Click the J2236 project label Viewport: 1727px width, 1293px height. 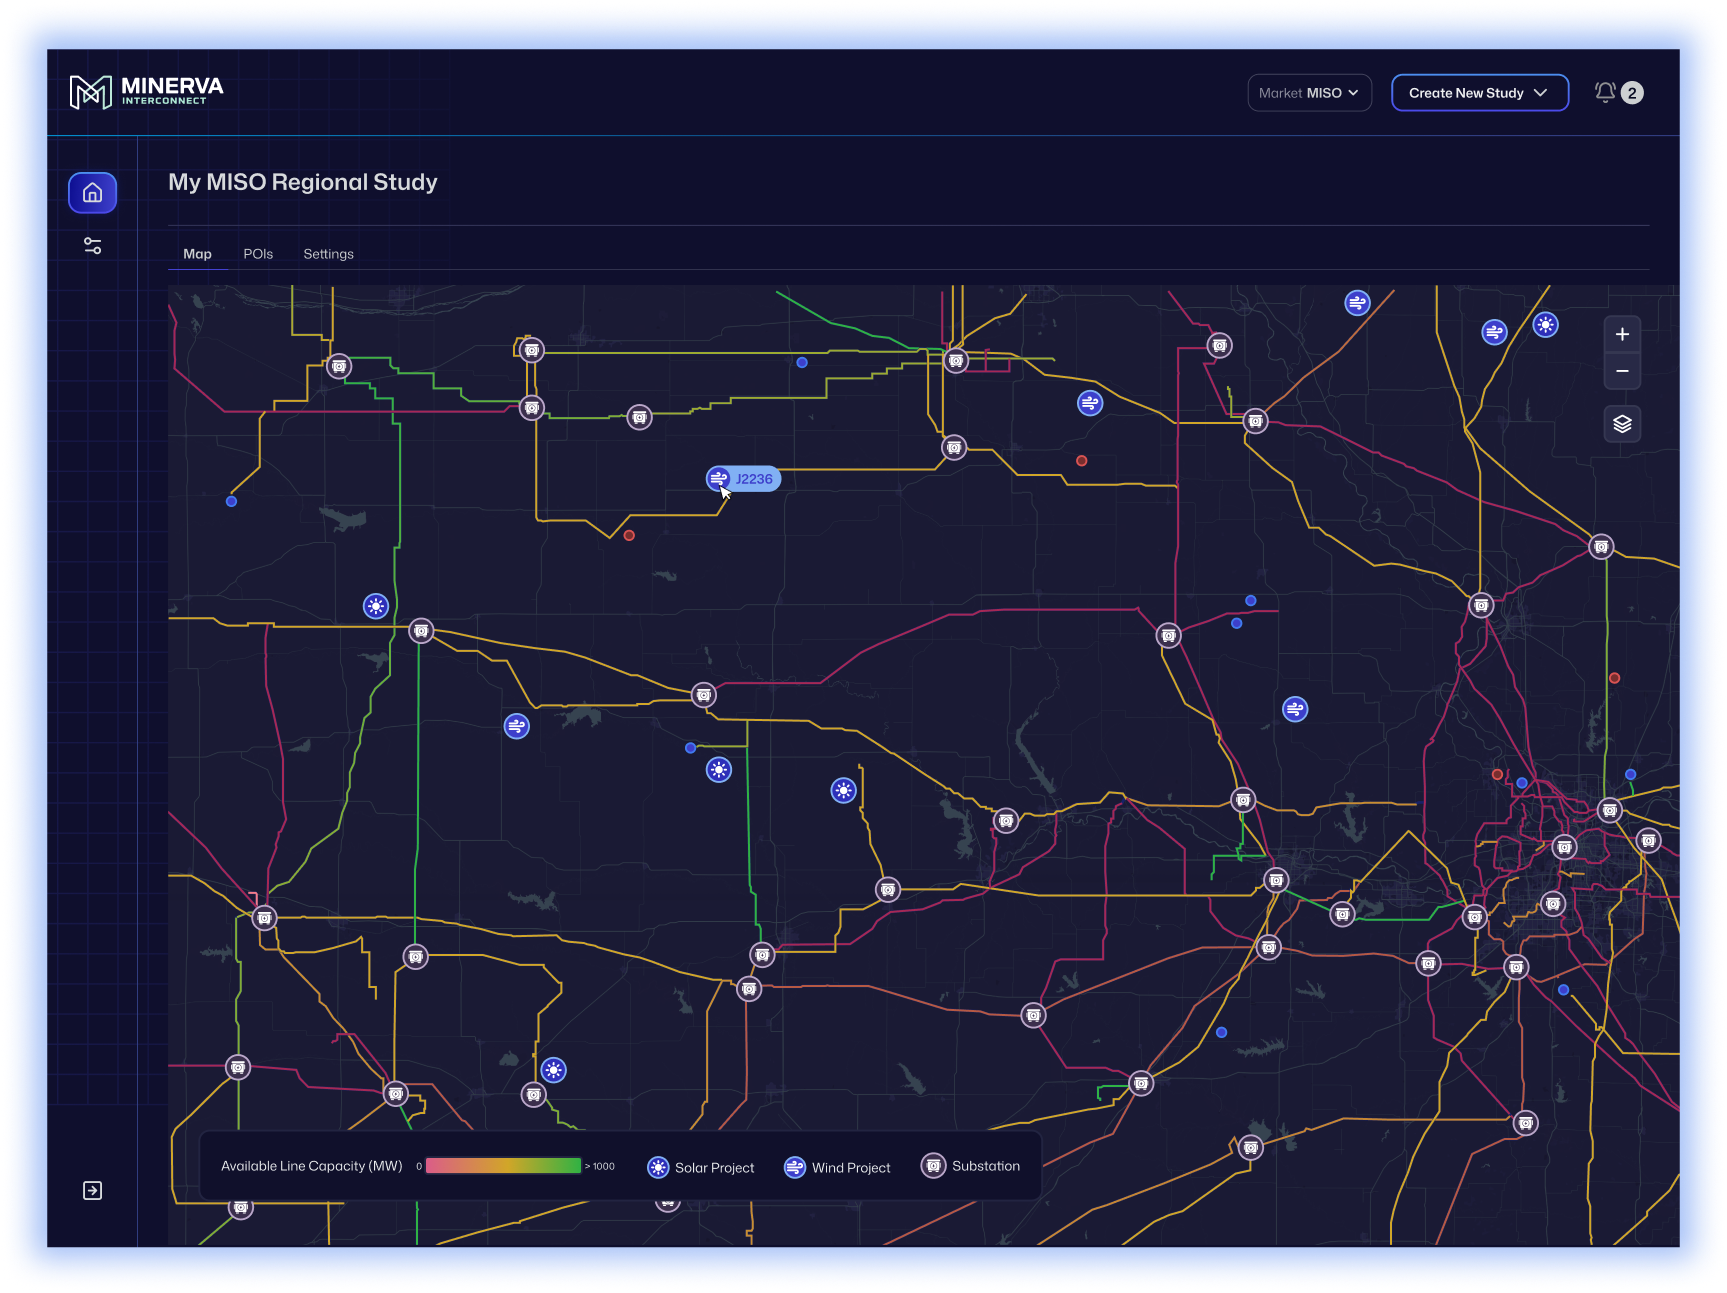click(754, 479)
